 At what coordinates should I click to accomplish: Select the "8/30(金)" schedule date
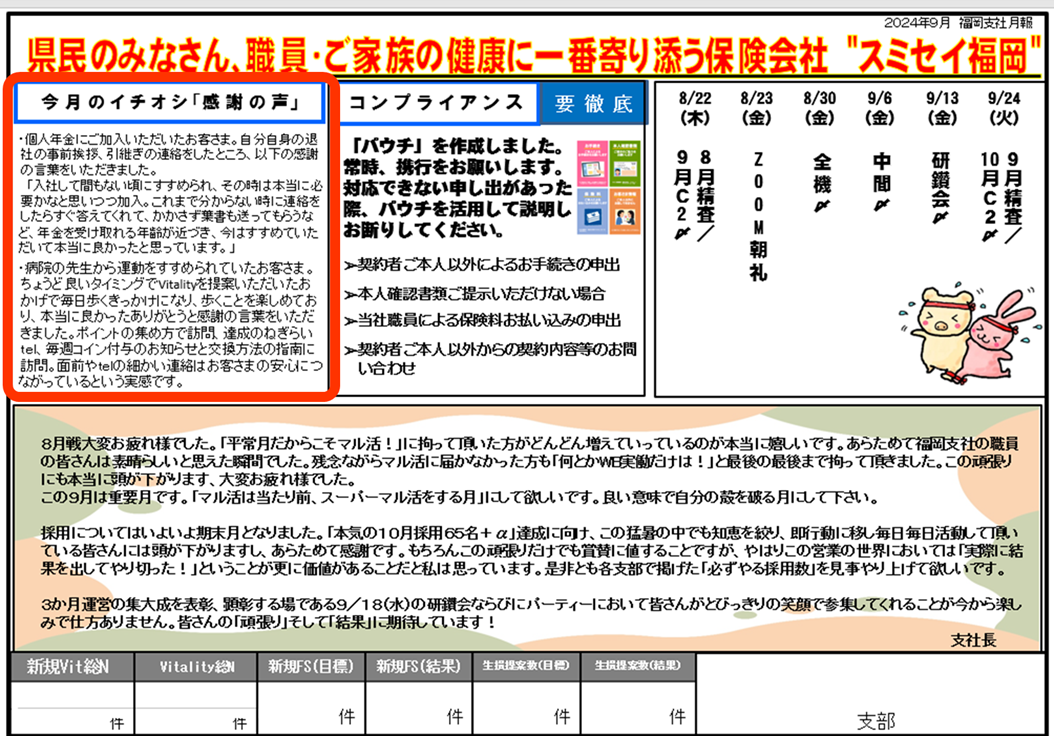point(819,108)
